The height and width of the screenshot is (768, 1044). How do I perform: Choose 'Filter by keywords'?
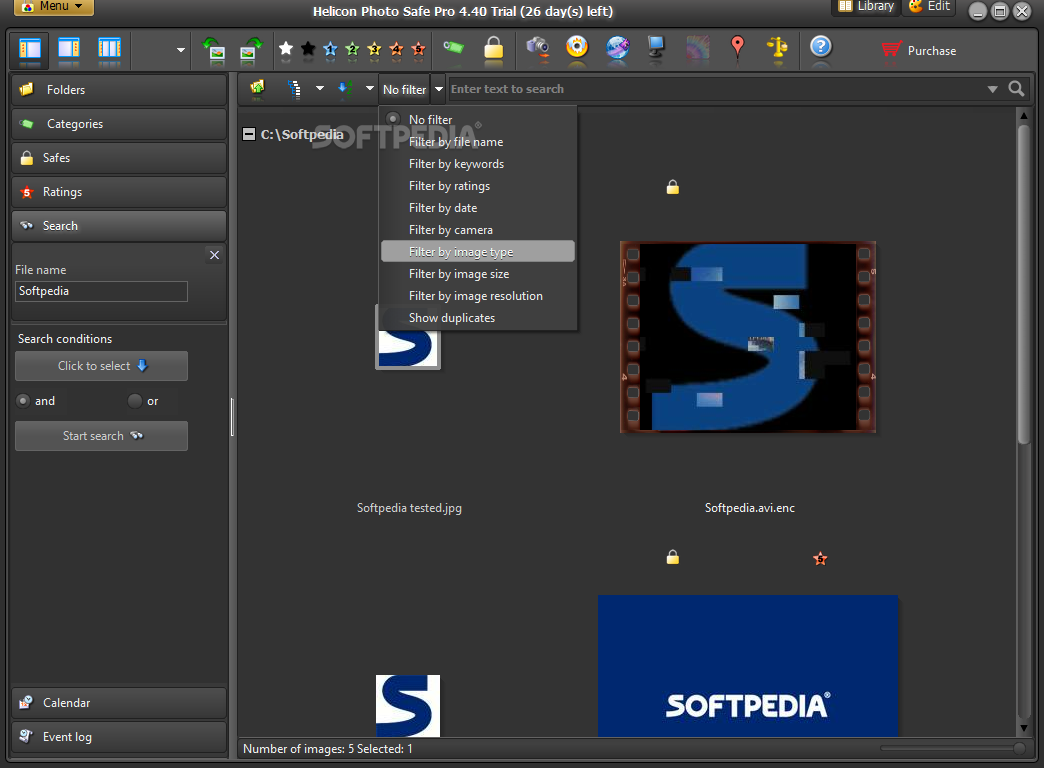click(x=477, y=164)
